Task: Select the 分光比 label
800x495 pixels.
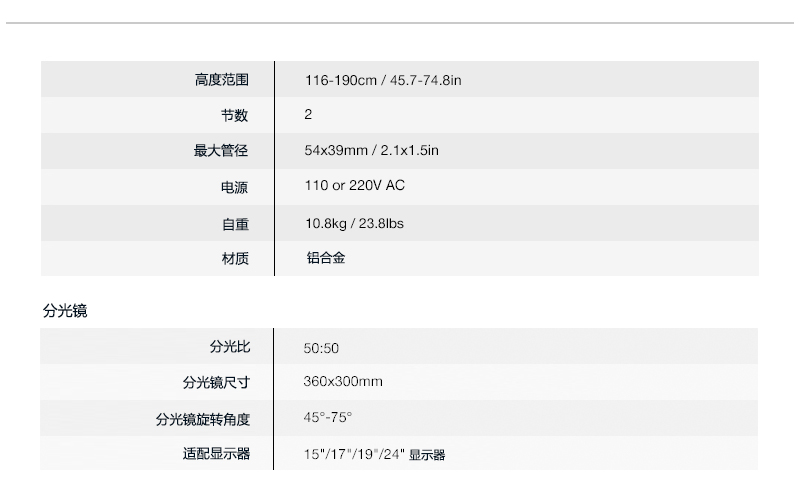Action: click(230, 346)
